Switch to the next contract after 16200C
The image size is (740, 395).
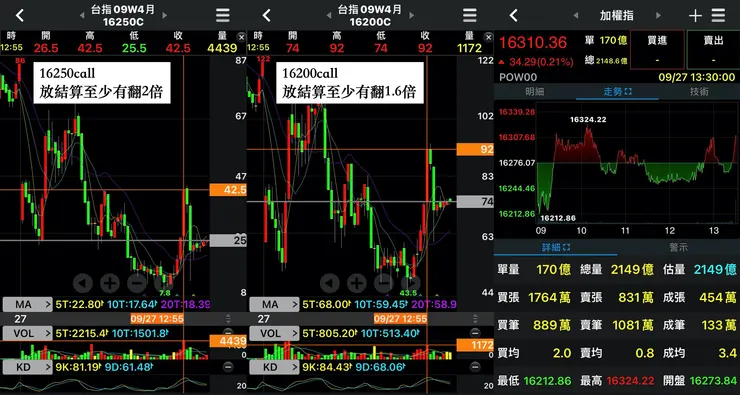coord(412,16)
